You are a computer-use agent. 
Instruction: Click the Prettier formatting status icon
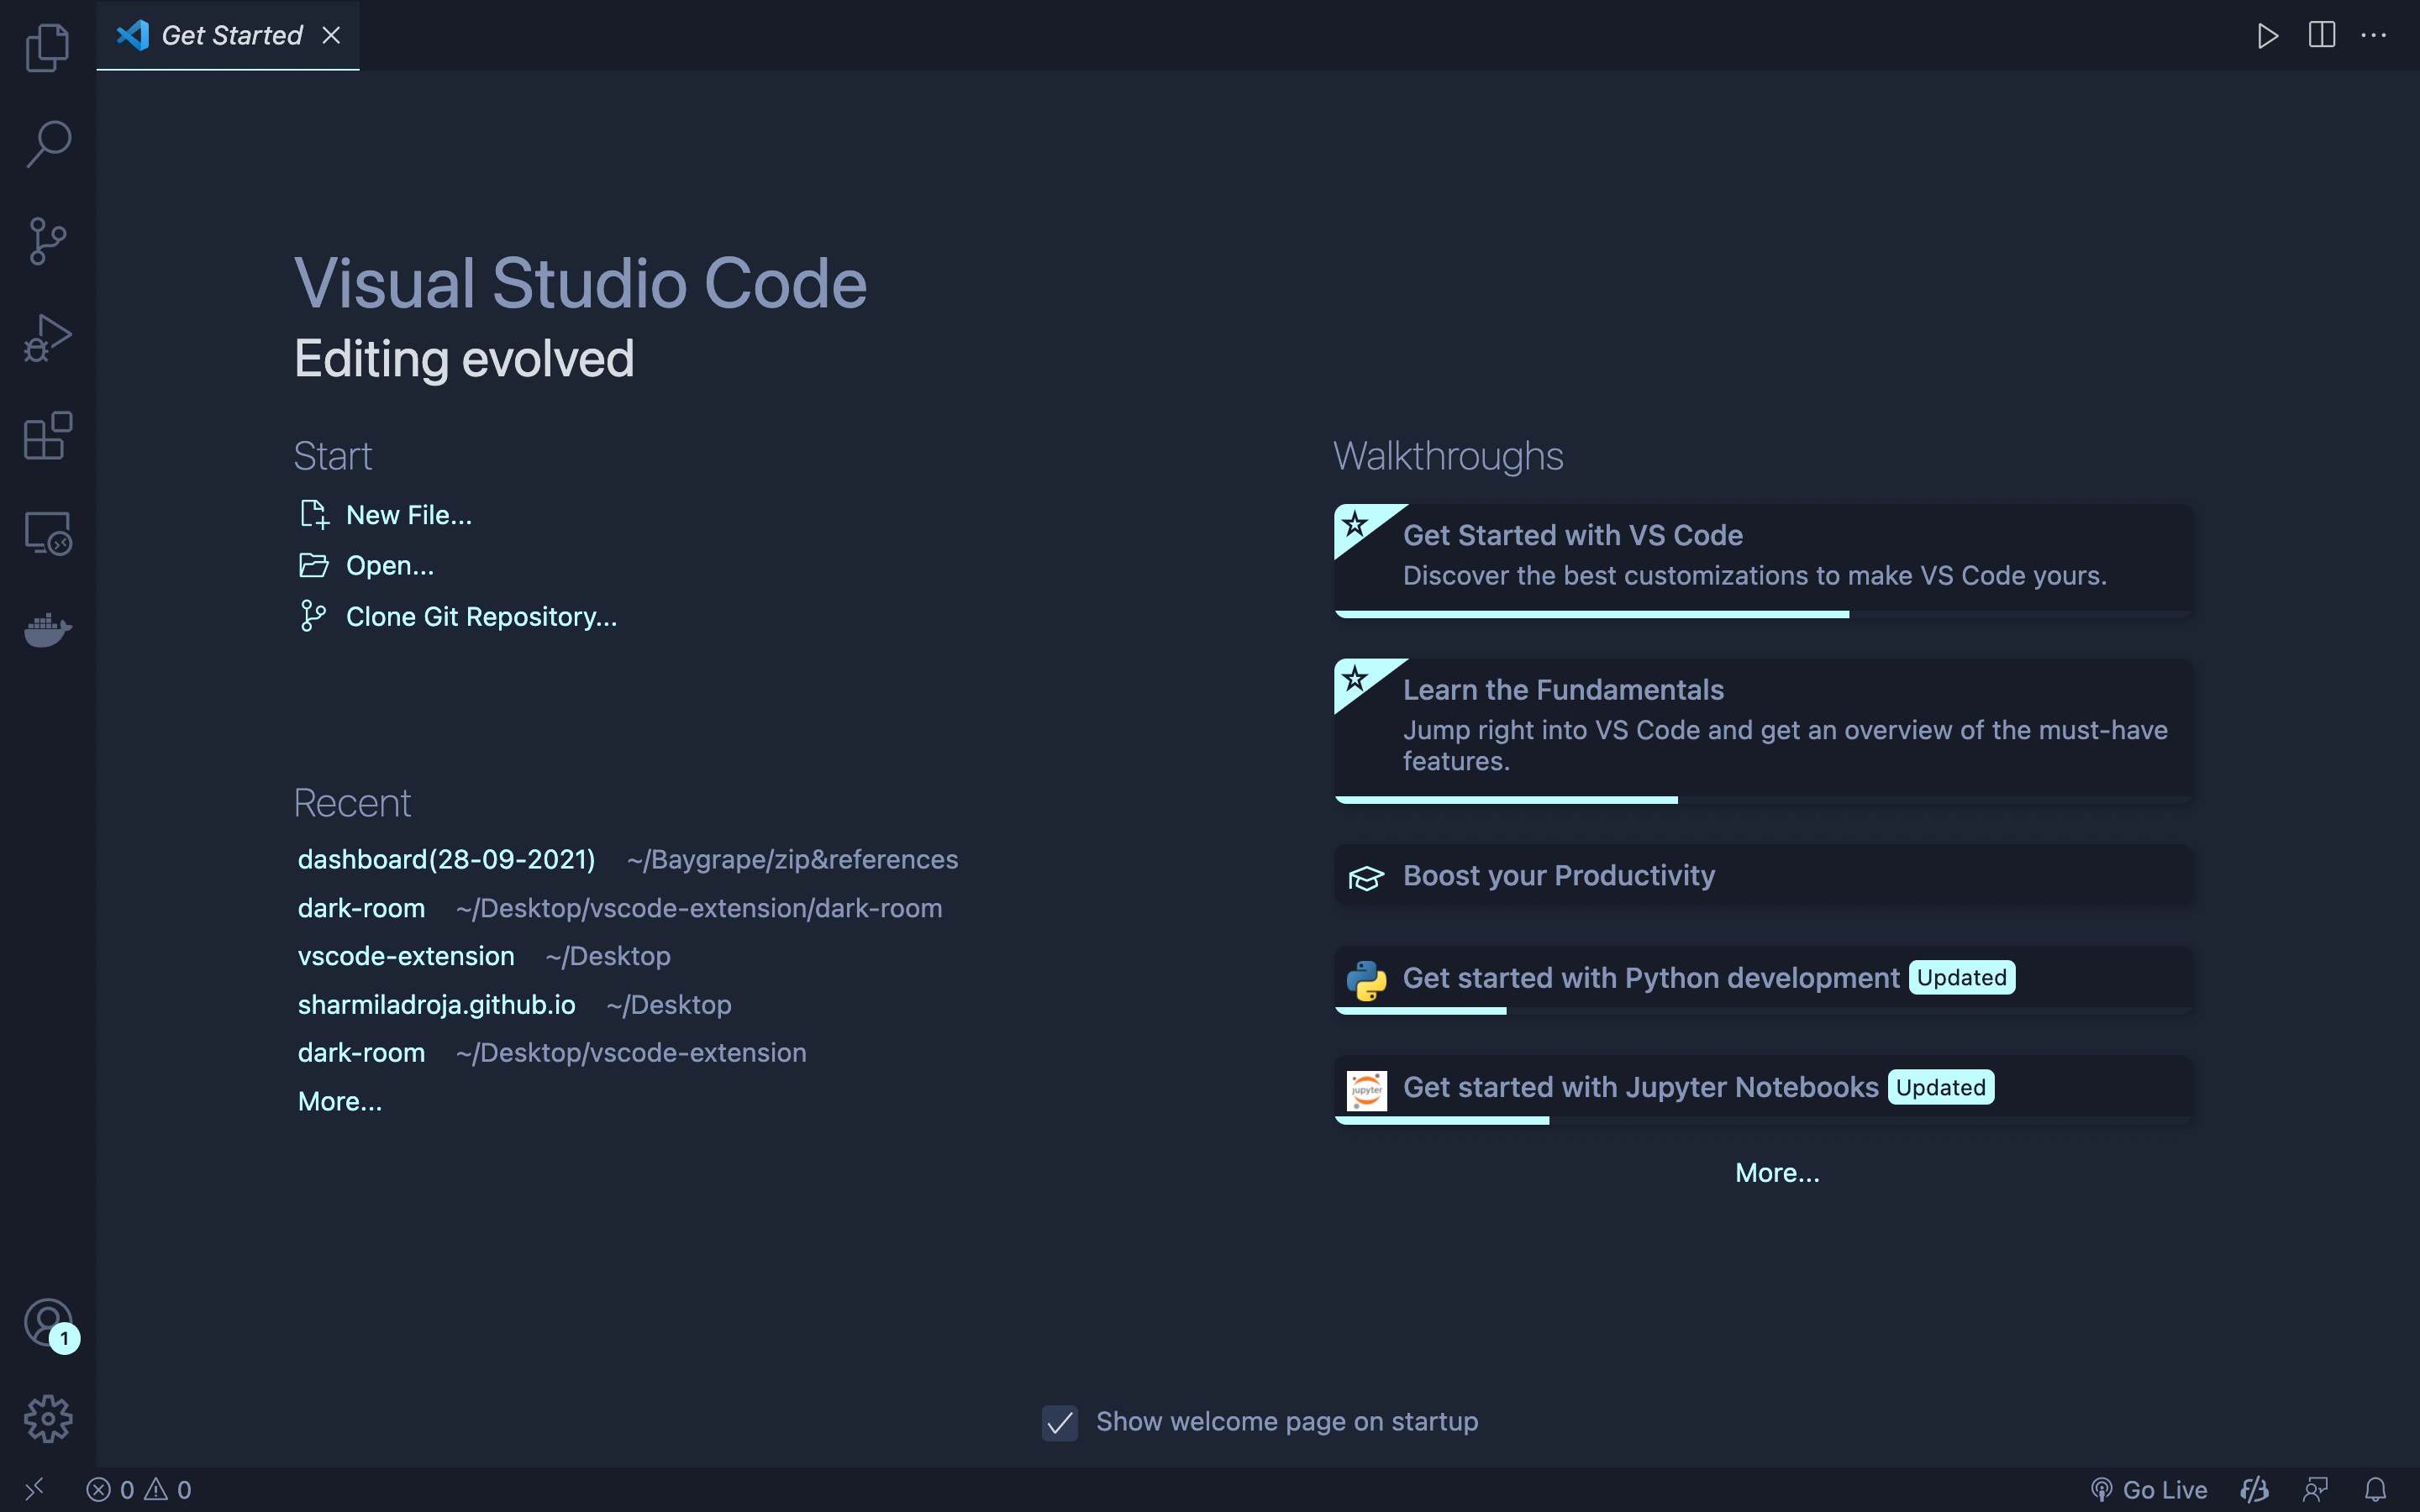click(x=2254, y=1490)
